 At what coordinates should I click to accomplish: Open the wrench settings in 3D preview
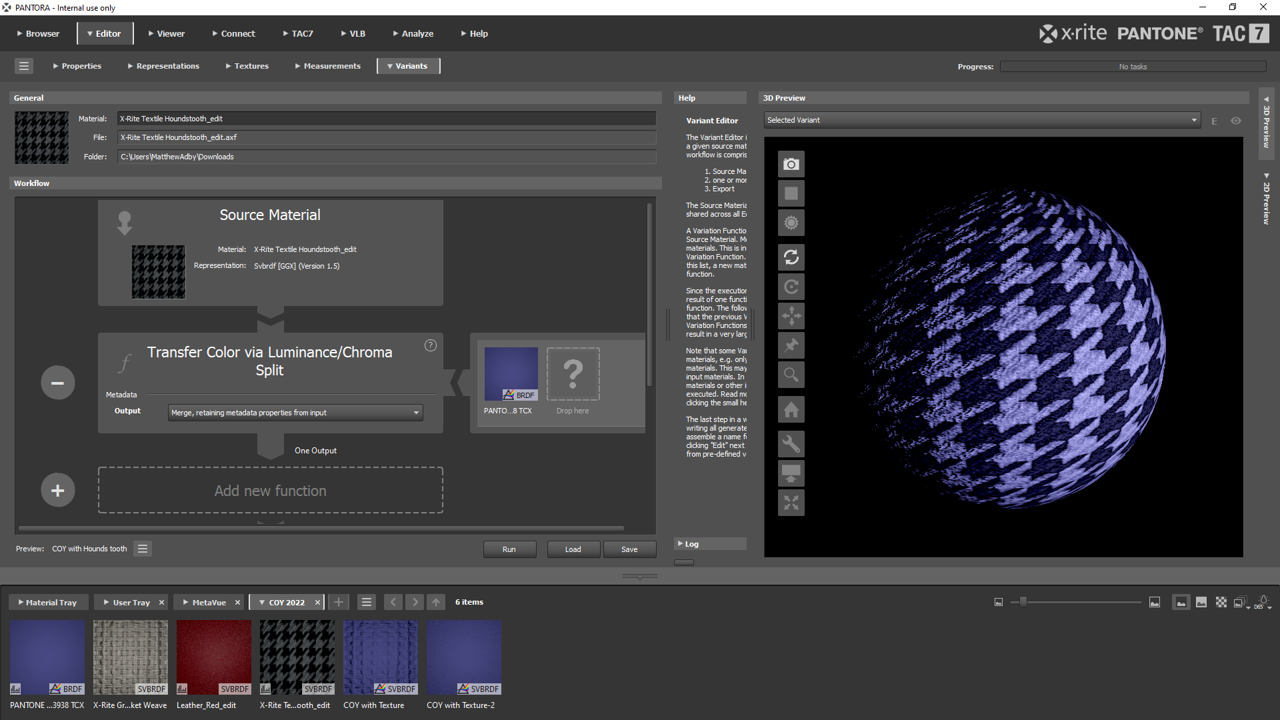(791, 444)
